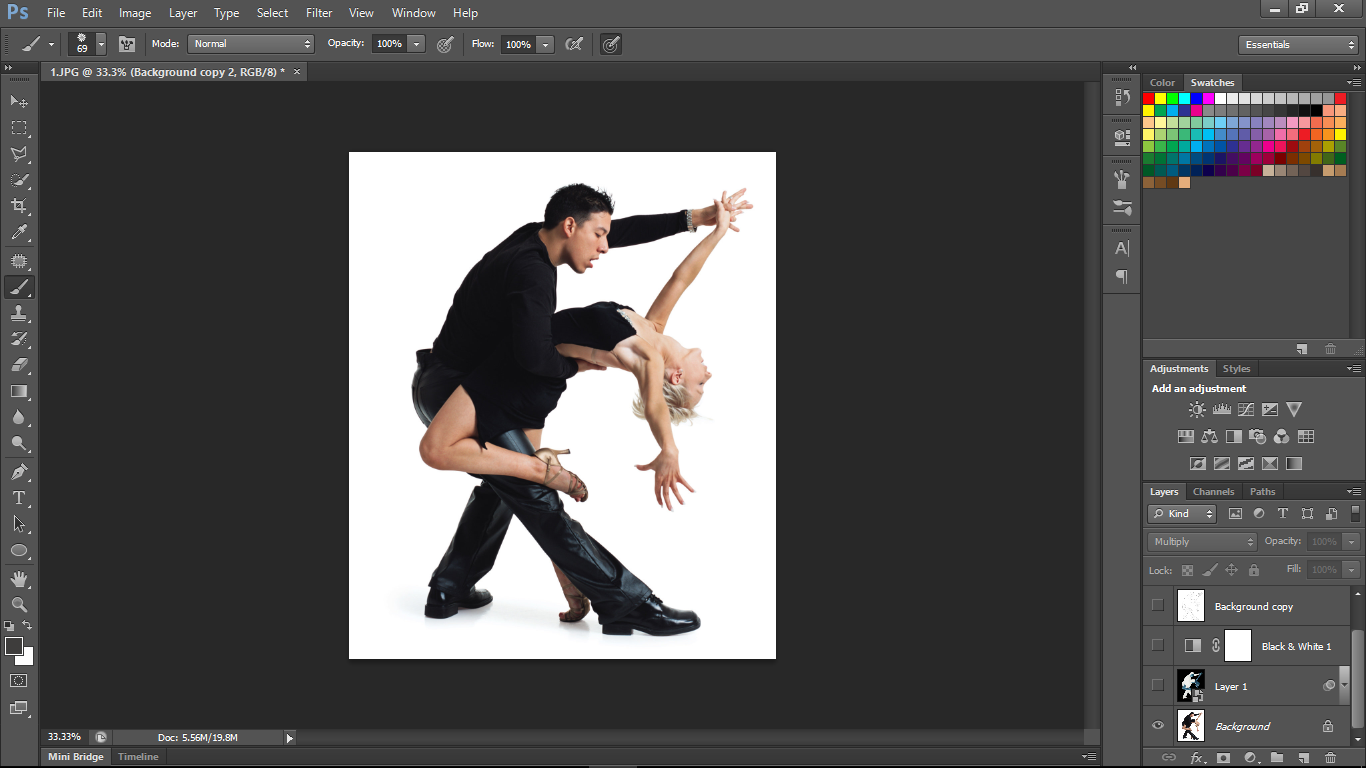Viewport: 1366px width, 768px height.
Task: Select the Hand tool
Action: 19,579
